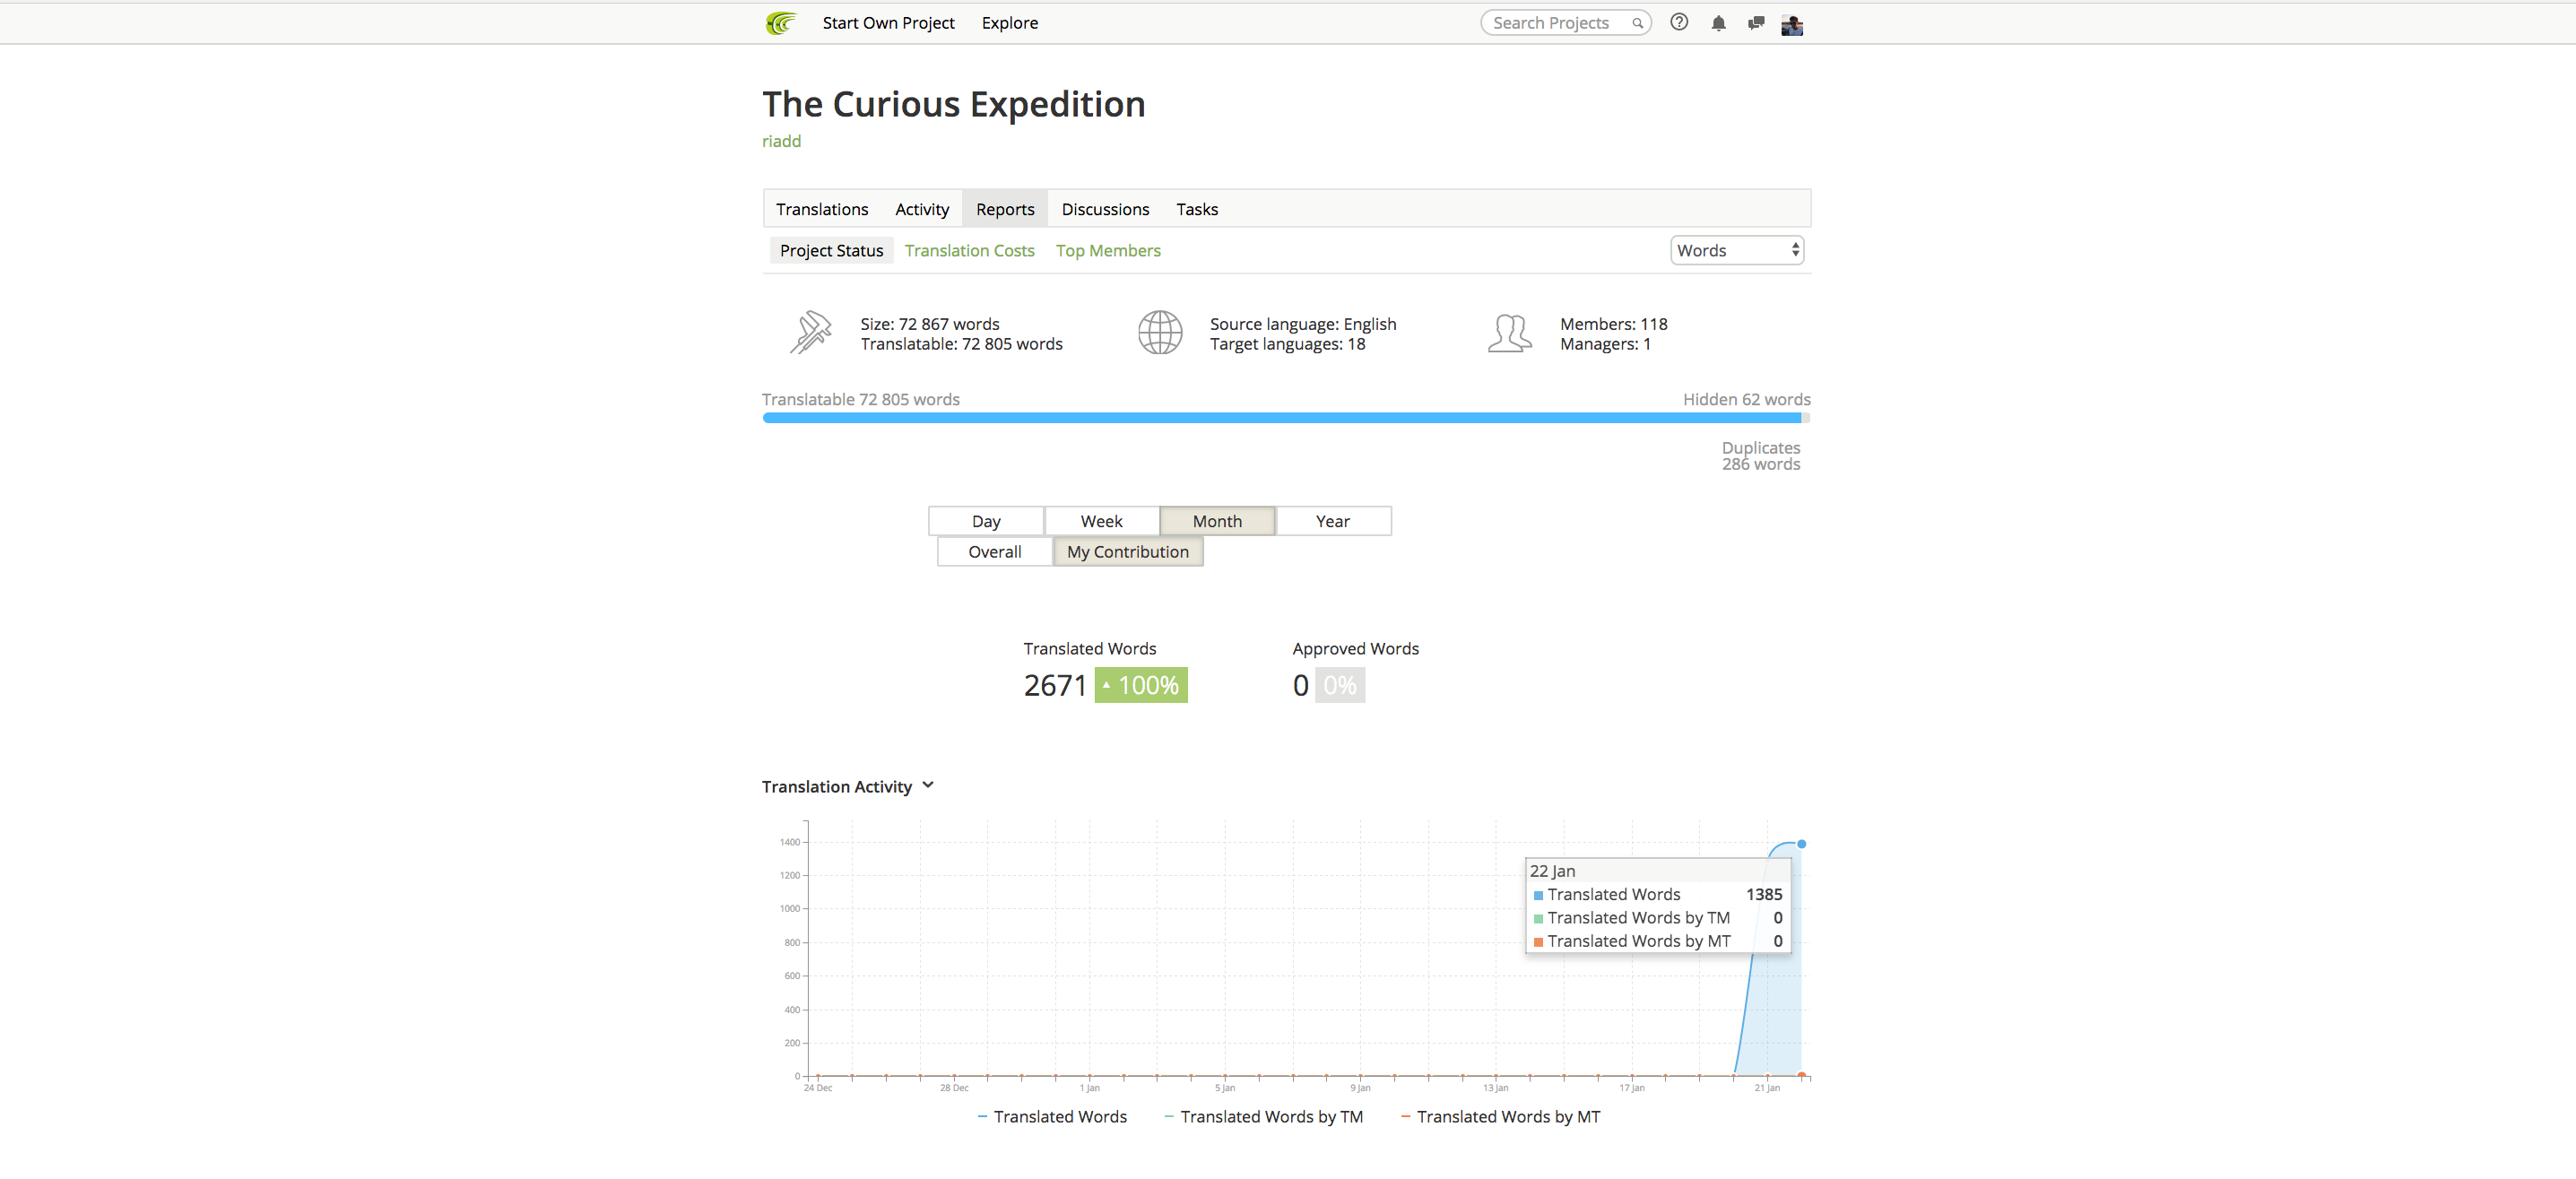Open the Translations tab
This screenshot has height=1179, width=2576.
[x=822, y=209]
